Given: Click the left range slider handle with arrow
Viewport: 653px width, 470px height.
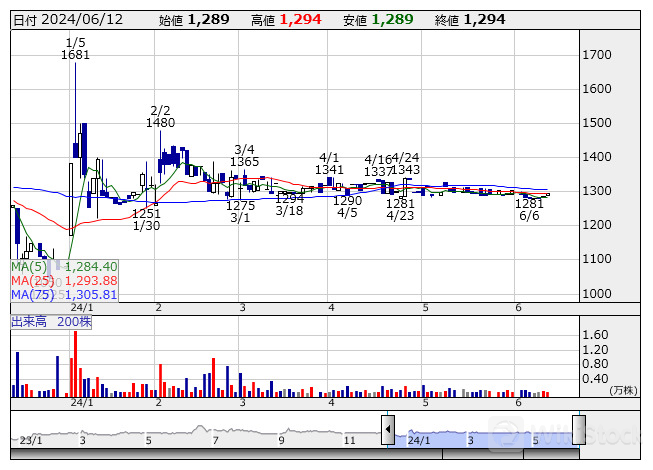Looking at the screenshot, I should coord(388,429).
